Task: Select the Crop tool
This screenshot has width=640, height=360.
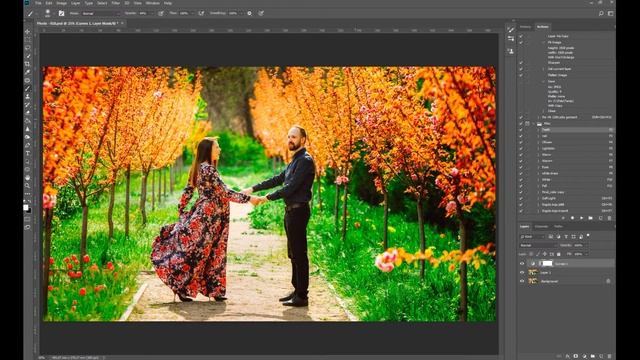Action: pyautogui.click(x=28, y=64)
